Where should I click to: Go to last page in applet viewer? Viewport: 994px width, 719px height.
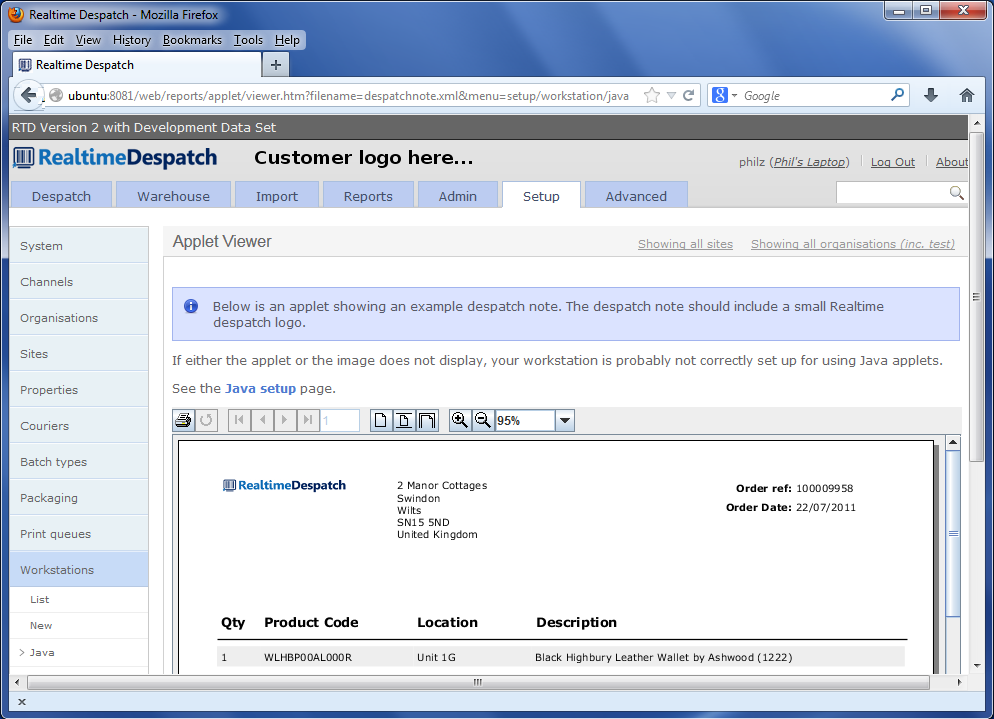[x=307, y=420]
